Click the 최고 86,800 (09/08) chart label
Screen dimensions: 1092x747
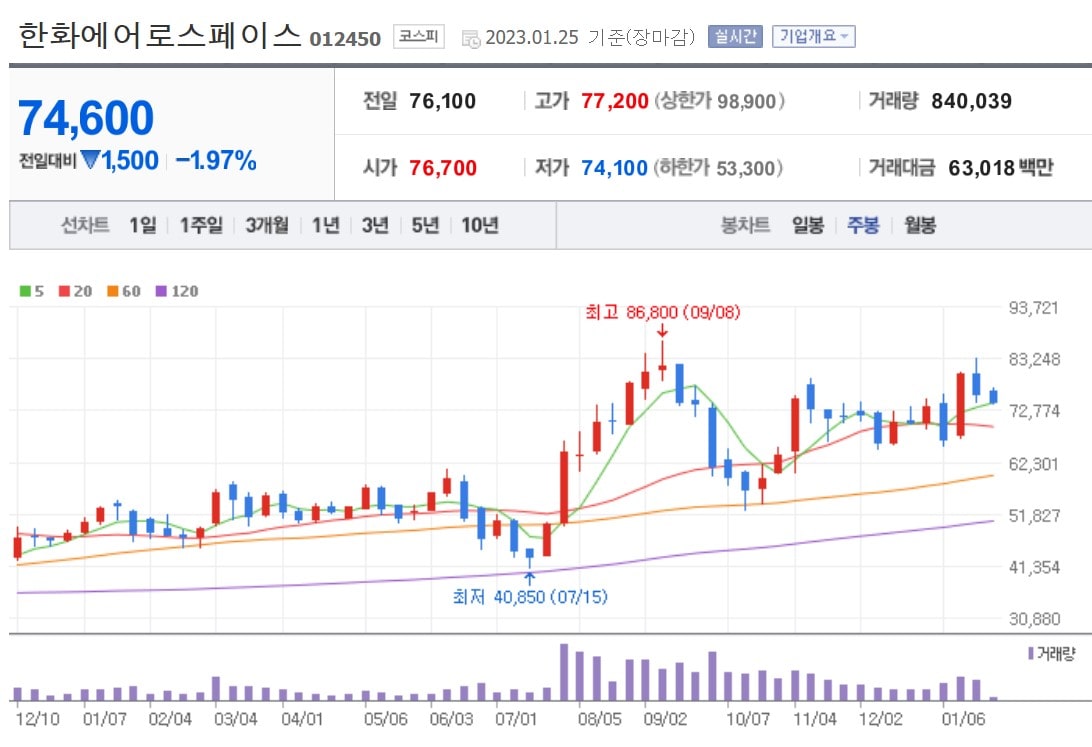(662, 312)
